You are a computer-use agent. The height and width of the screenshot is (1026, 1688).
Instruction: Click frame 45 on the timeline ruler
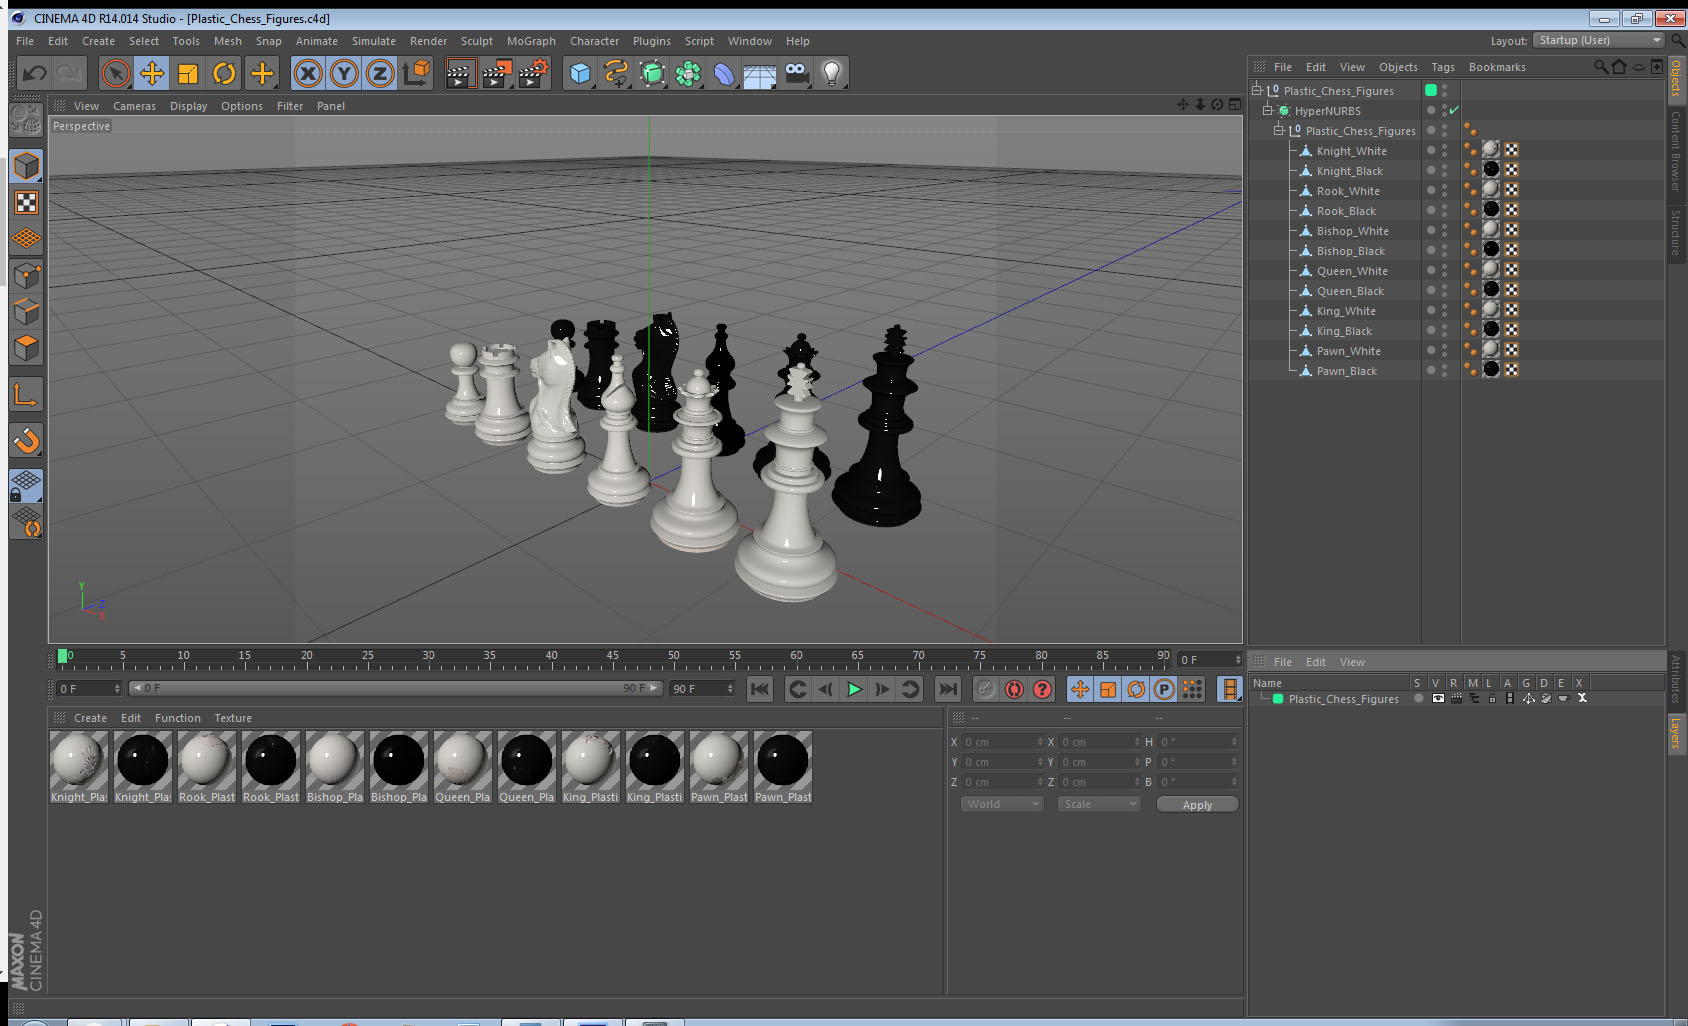612,658
